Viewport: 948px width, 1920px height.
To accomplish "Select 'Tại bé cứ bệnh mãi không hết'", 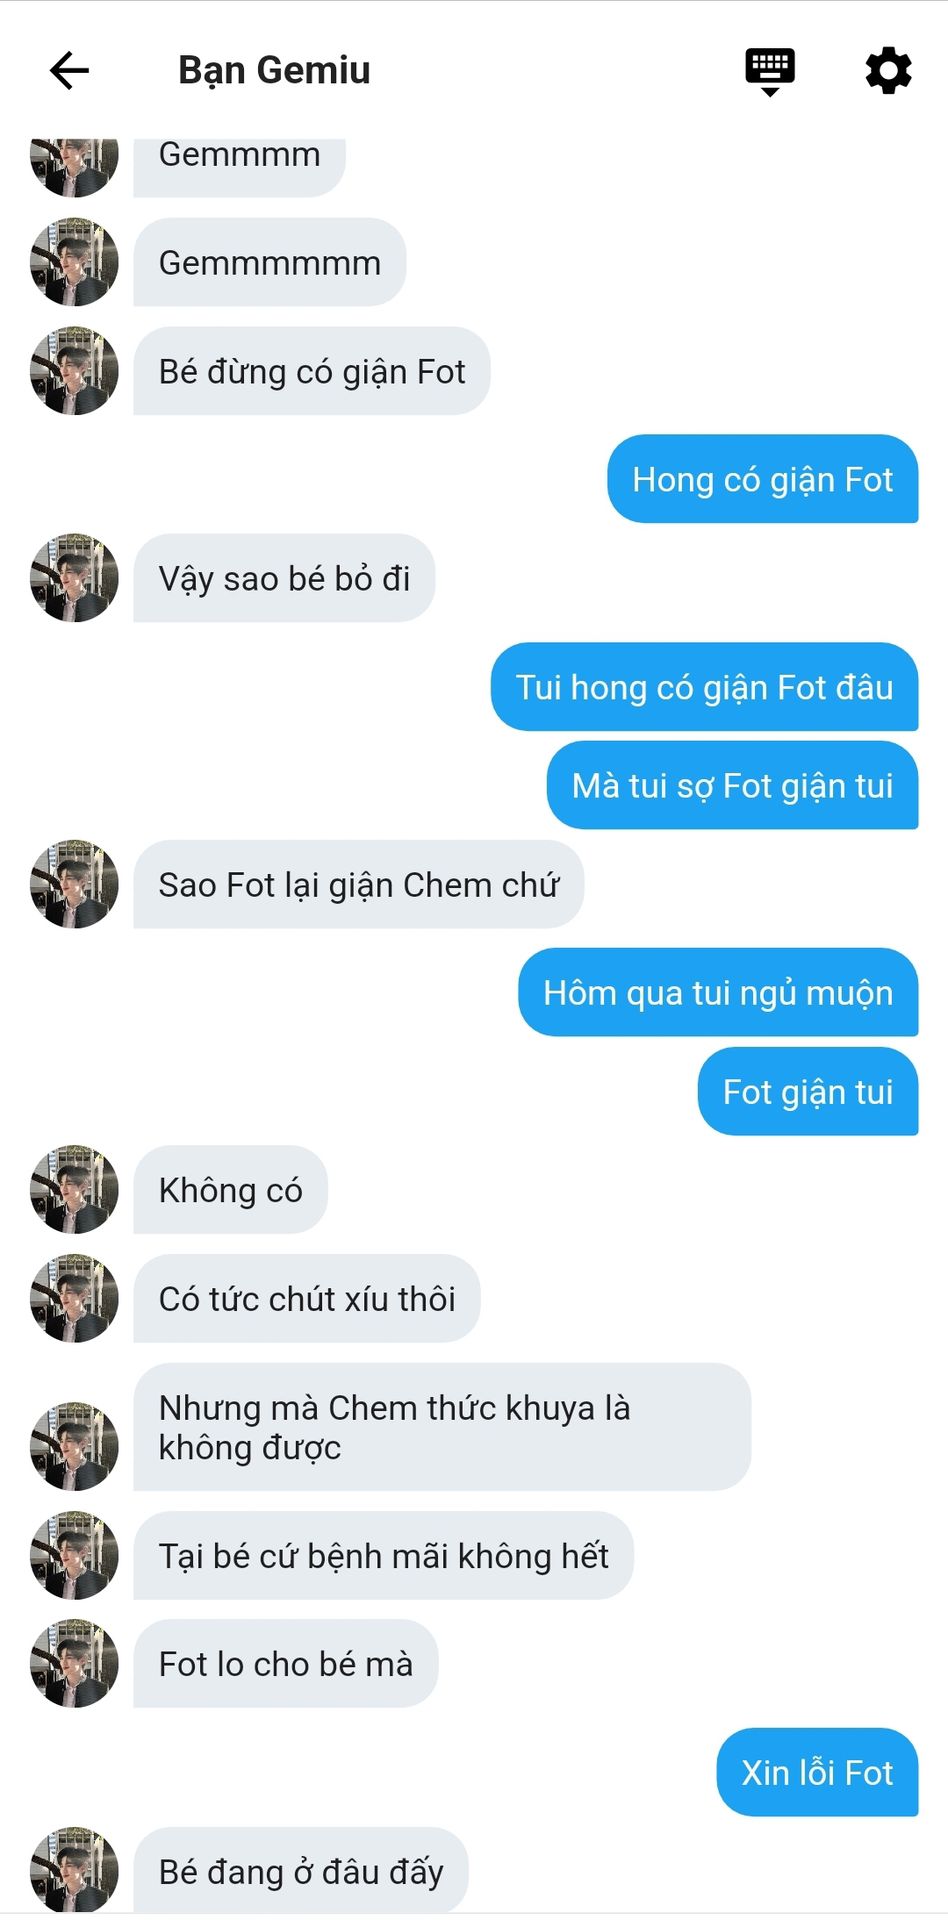I will [x=384, y=1556].
